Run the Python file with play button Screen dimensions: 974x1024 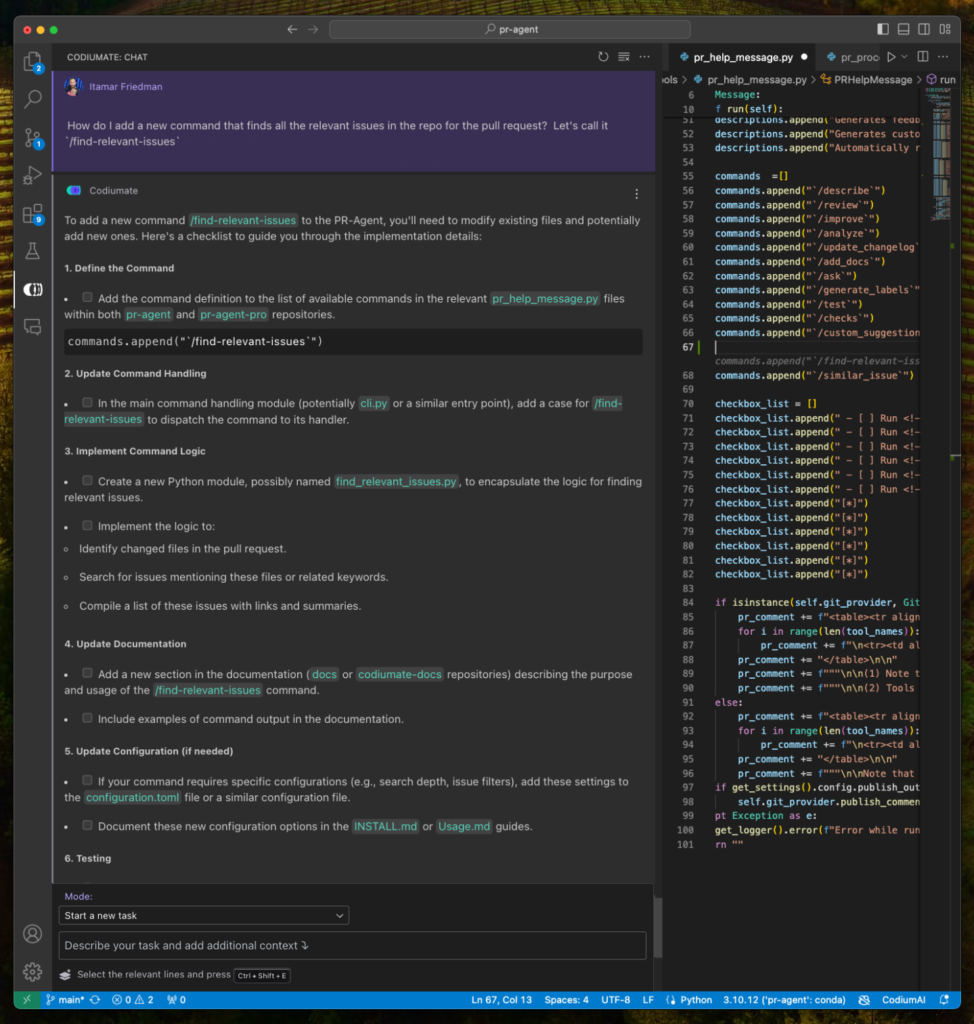pos(891,57)
